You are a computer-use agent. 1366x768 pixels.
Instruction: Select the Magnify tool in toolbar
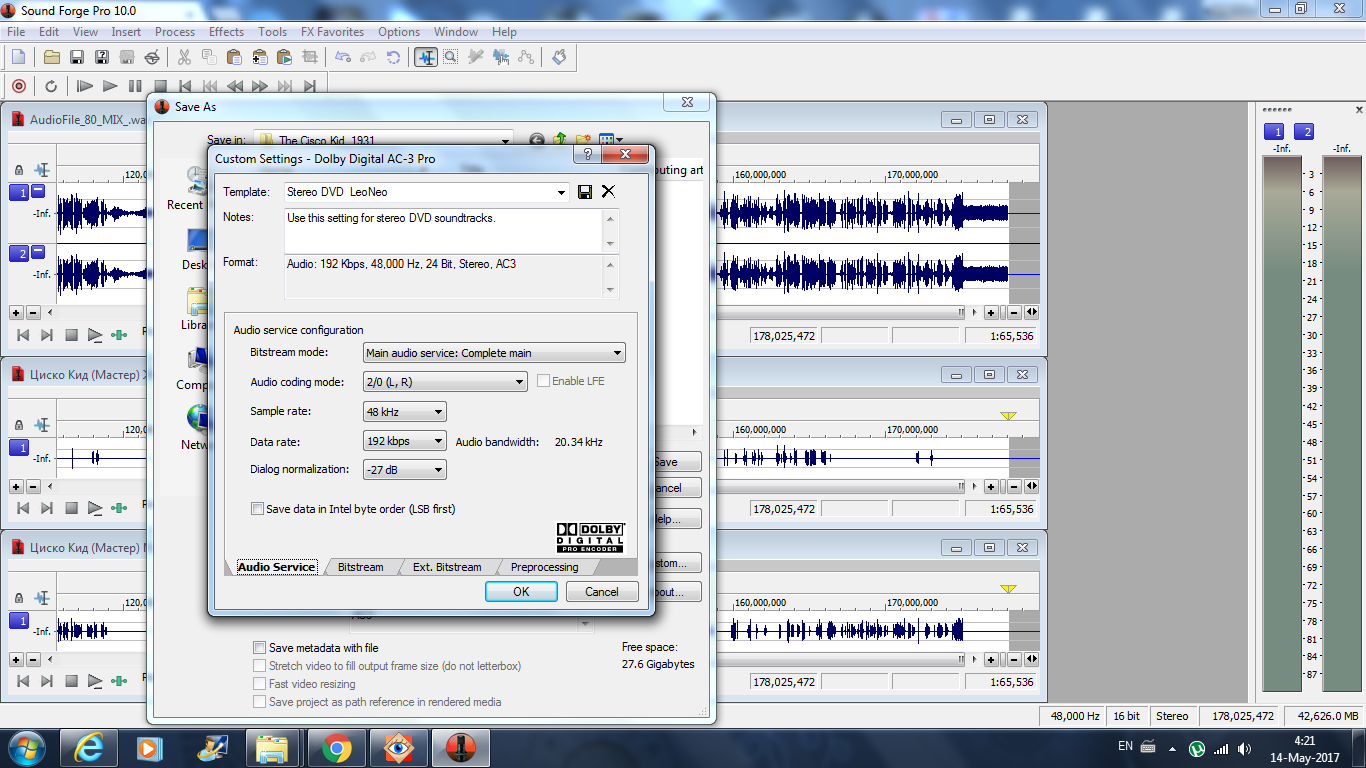point(451,57)
